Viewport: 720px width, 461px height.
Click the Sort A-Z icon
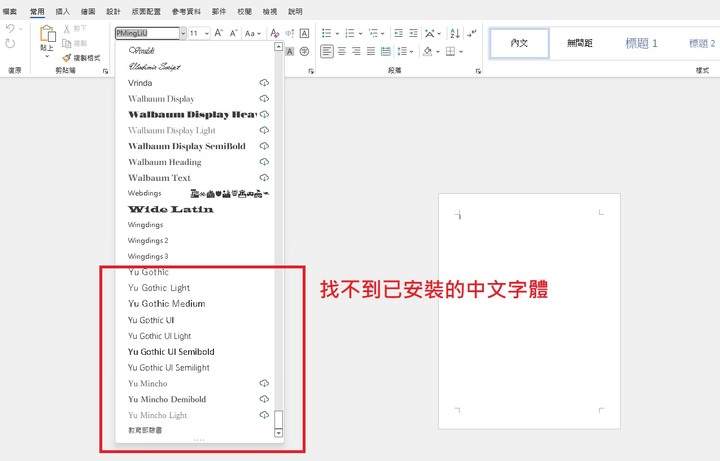coord(455,33)
